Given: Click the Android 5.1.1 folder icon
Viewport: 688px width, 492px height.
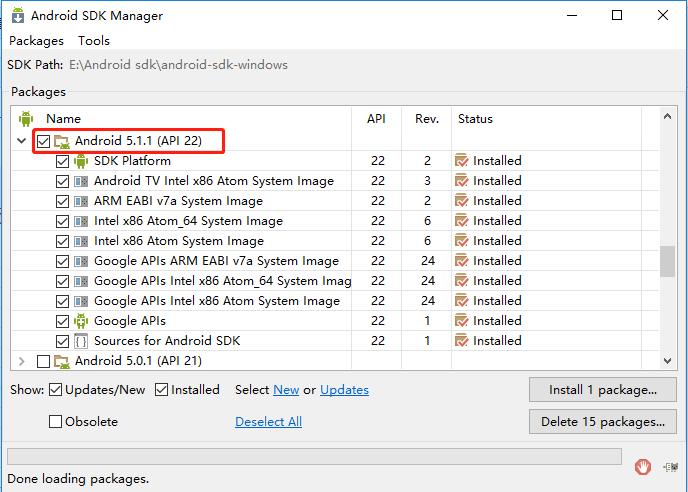Looking at the screenshot, I should 62,141.
